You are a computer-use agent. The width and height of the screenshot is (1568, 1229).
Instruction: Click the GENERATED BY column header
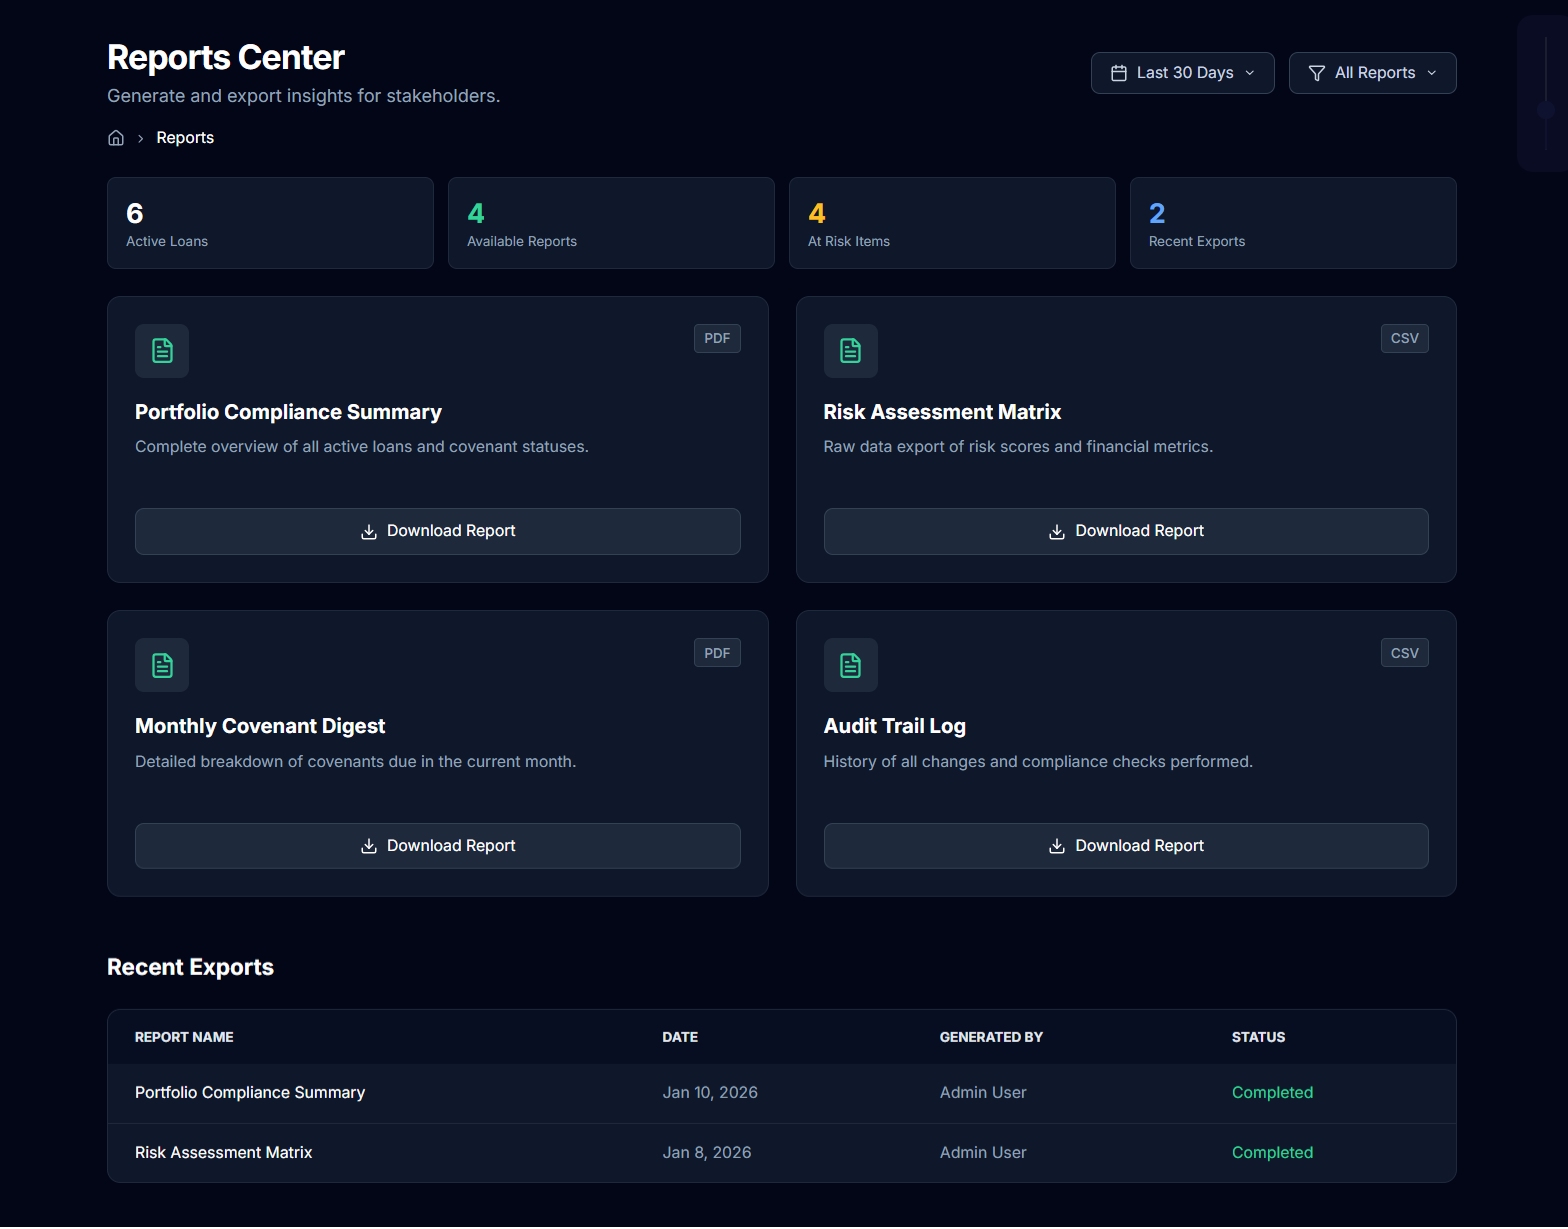(991, 1037)
